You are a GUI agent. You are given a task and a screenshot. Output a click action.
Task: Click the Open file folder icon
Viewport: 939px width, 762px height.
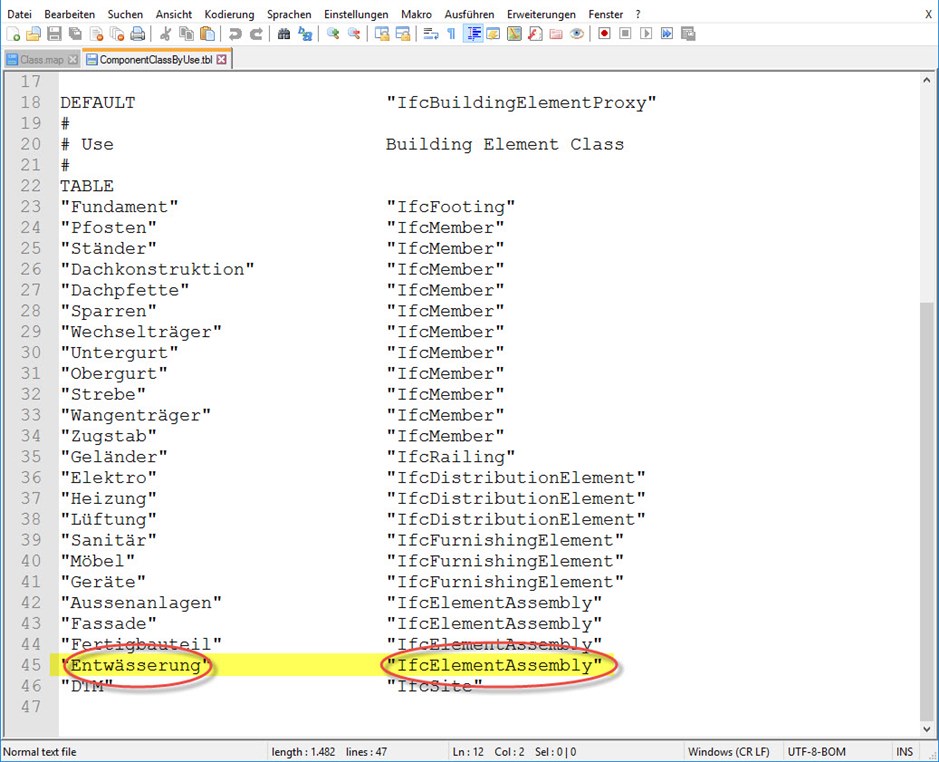tap(34, 34)
